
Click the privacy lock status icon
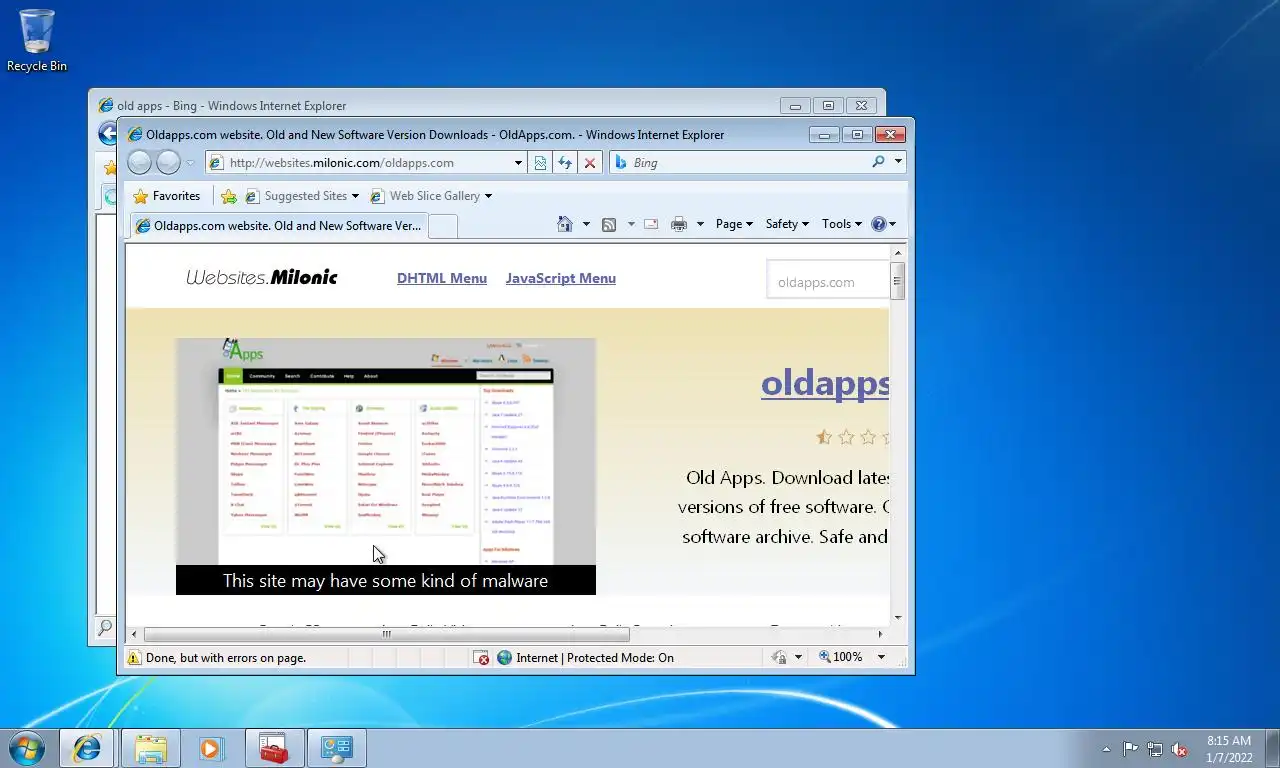pos(779,658)
